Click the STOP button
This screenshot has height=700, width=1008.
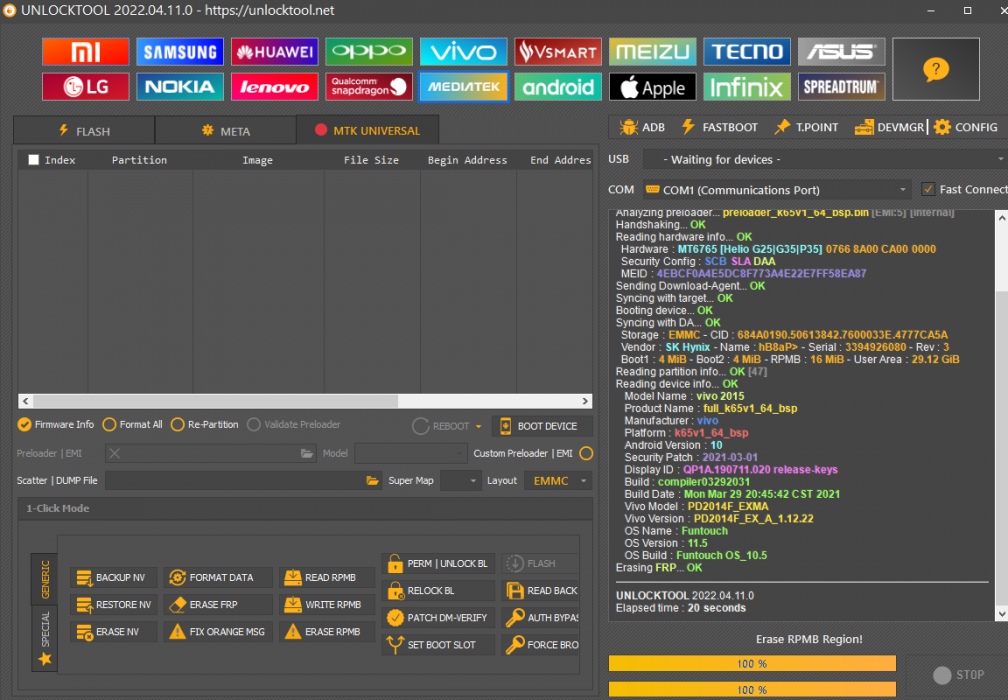point(958,675)
